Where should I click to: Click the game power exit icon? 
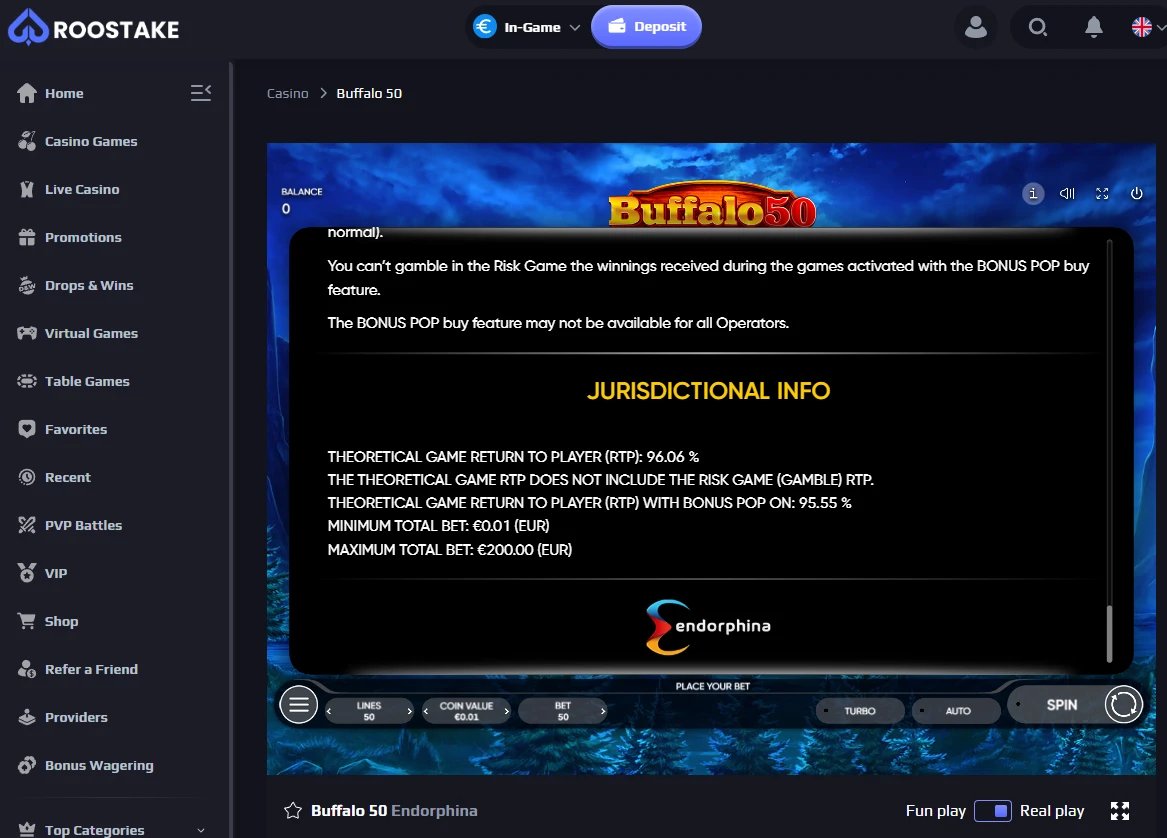point(1136,193)
